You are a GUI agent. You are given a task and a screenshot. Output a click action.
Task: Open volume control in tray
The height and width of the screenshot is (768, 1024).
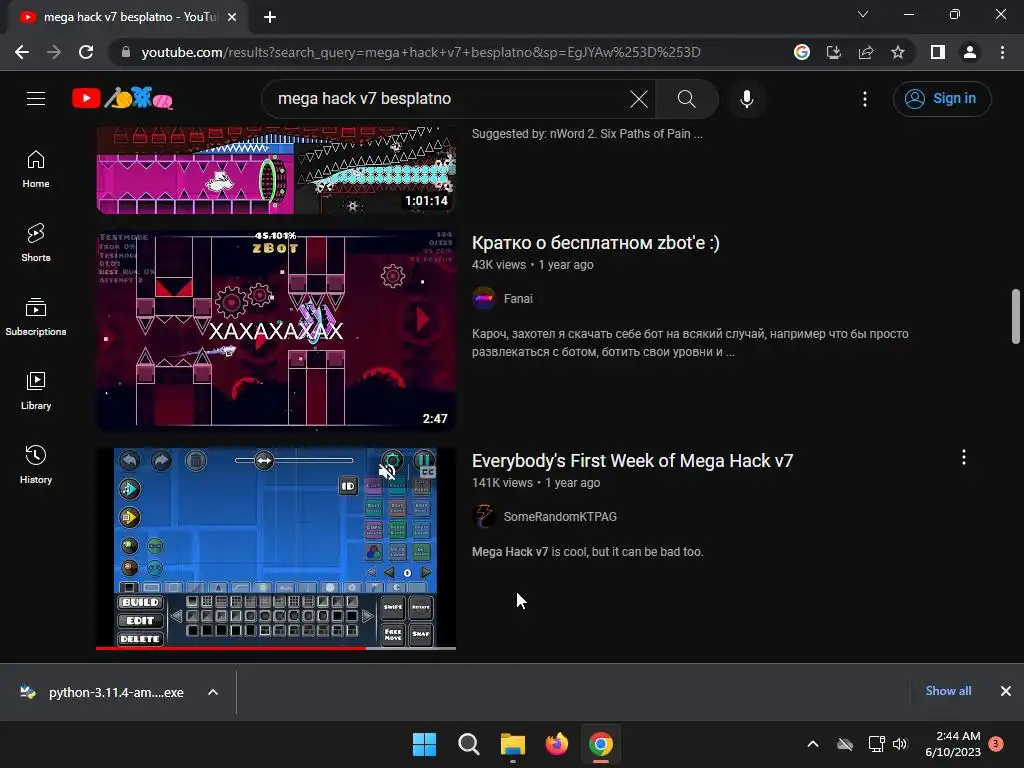point(900,744)
